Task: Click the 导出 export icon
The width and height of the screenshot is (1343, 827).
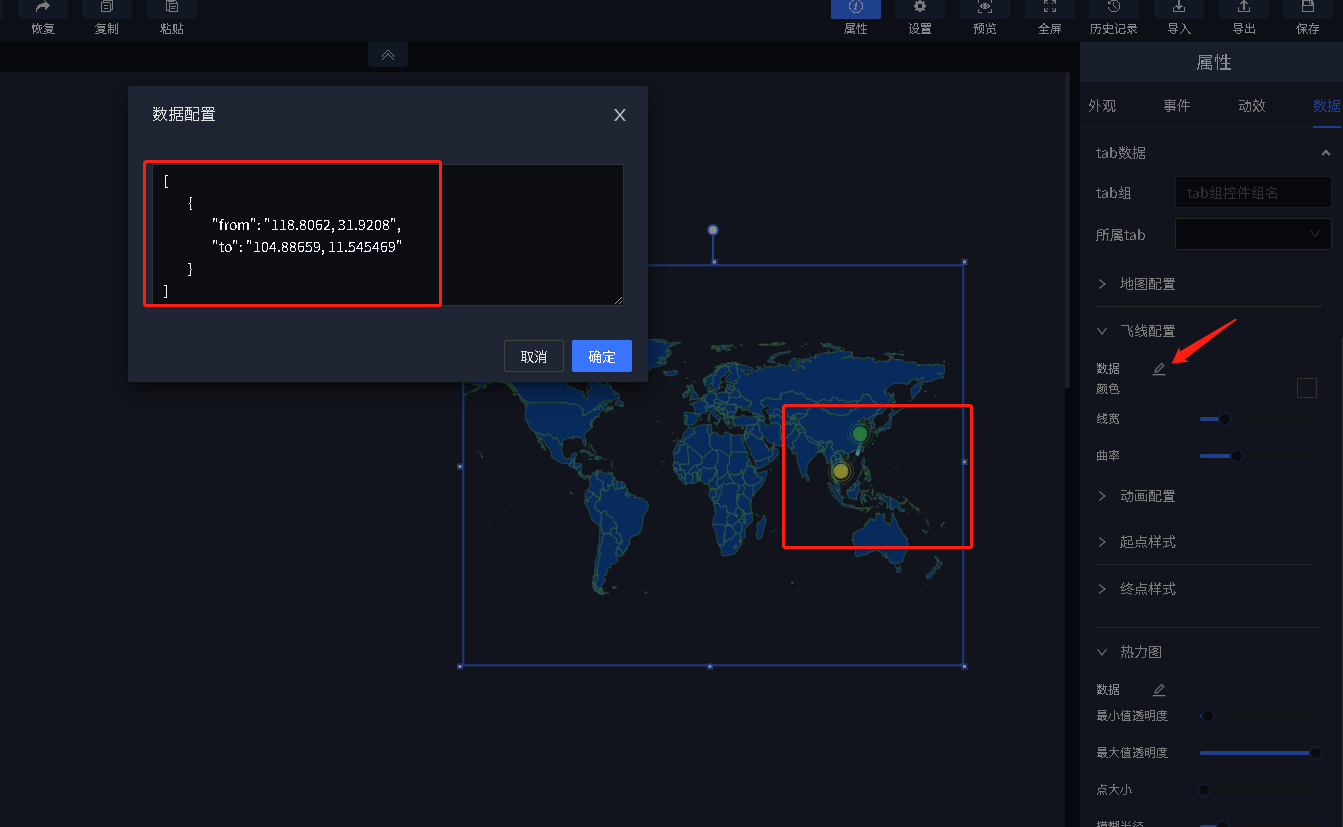Action: (1244, 8)
